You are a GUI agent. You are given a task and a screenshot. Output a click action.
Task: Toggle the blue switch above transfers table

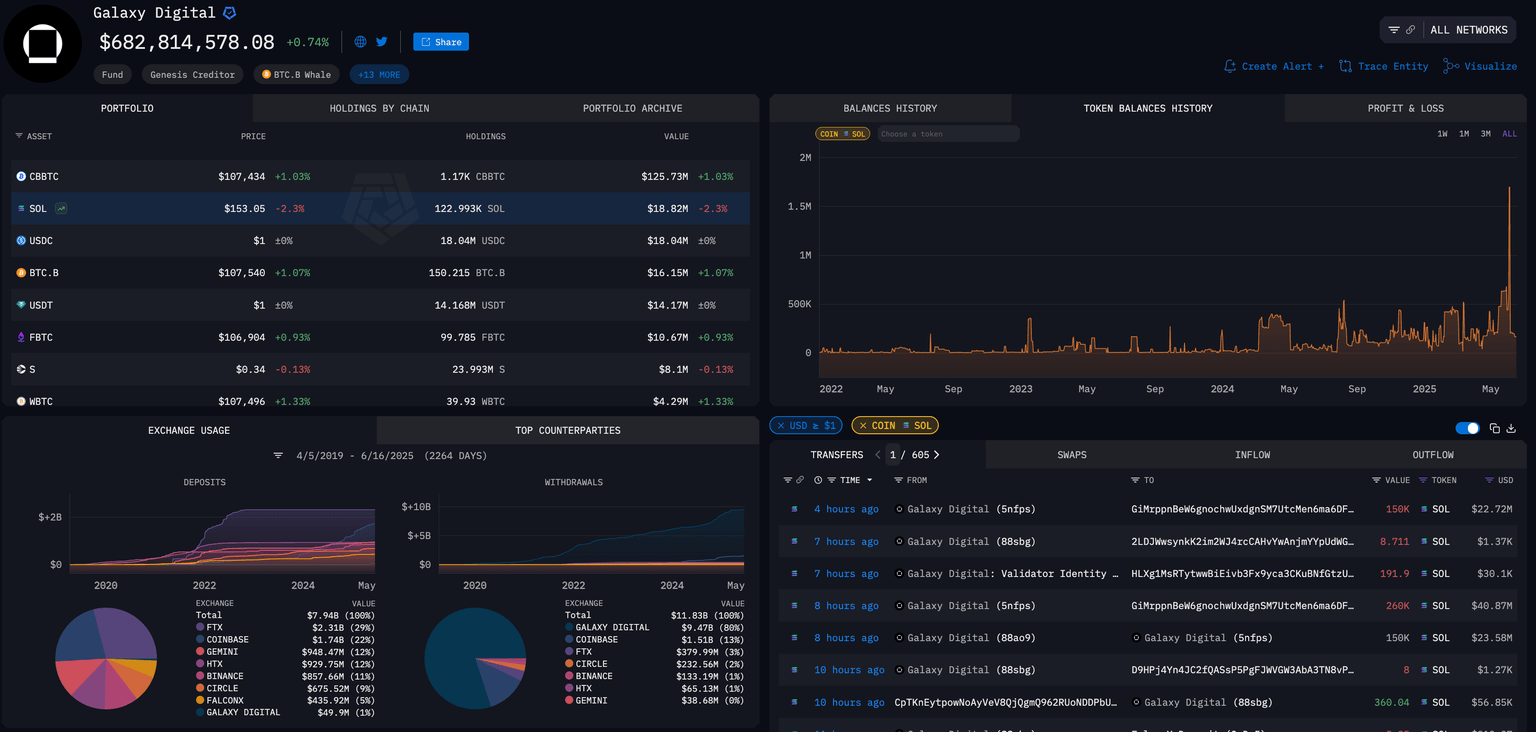pos(1467,428)
